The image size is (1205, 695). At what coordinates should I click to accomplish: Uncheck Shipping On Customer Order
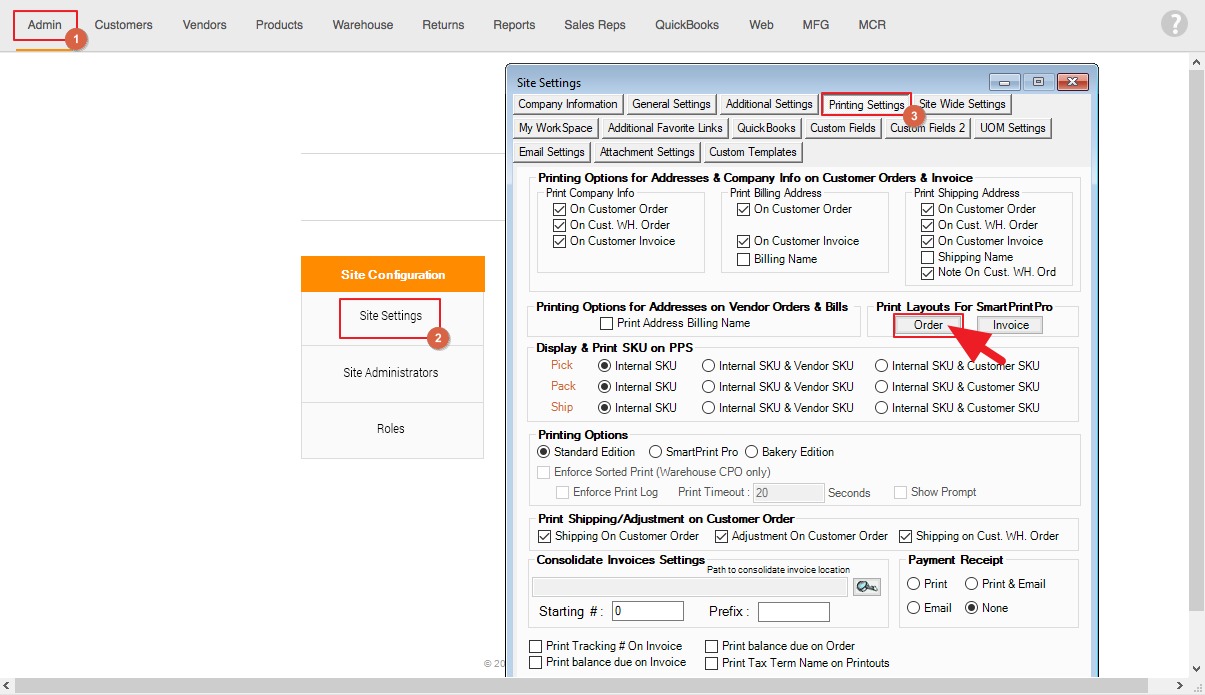545,537
